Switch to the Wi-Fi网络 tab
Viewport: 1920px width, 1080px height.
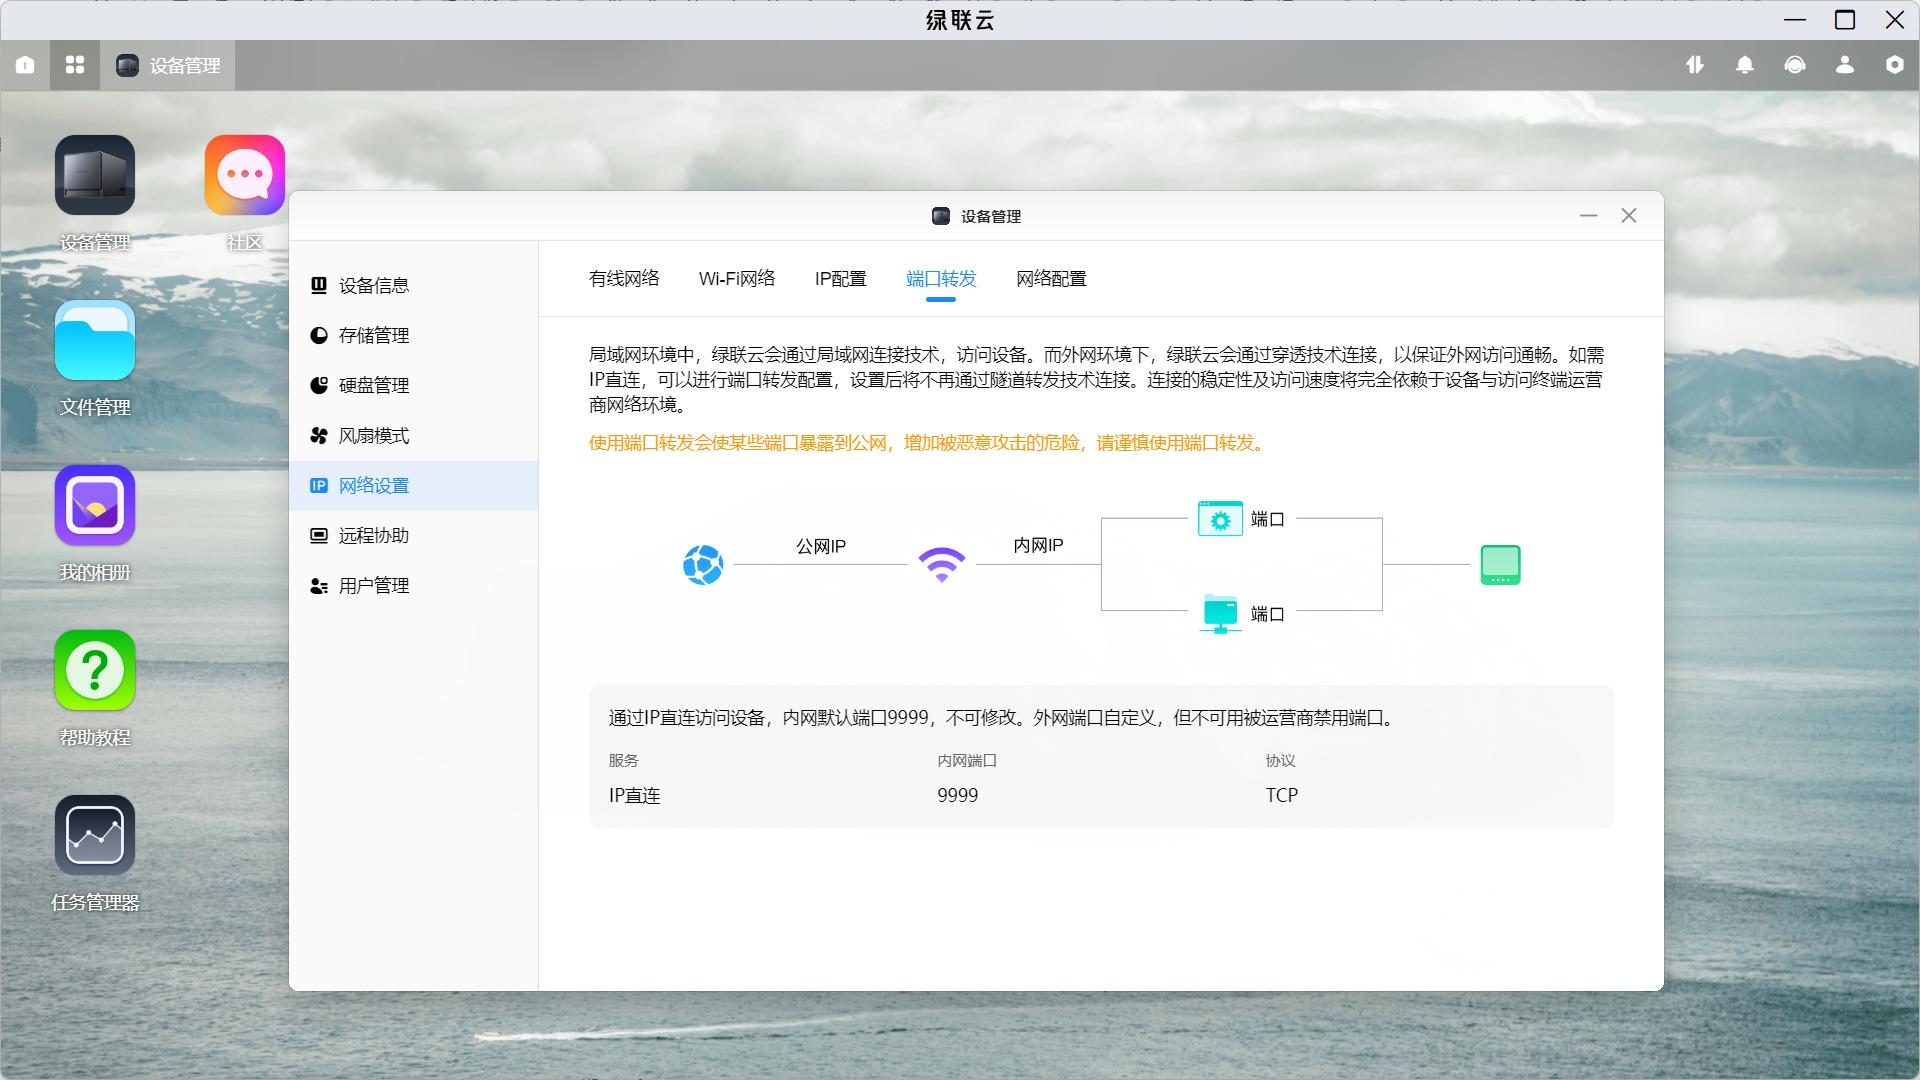(738, 279)
